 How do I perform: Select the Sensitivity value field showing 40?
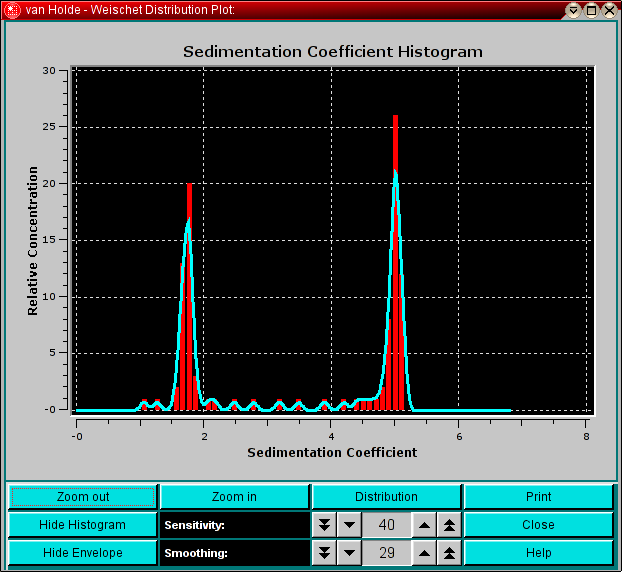tap(387, 525)
